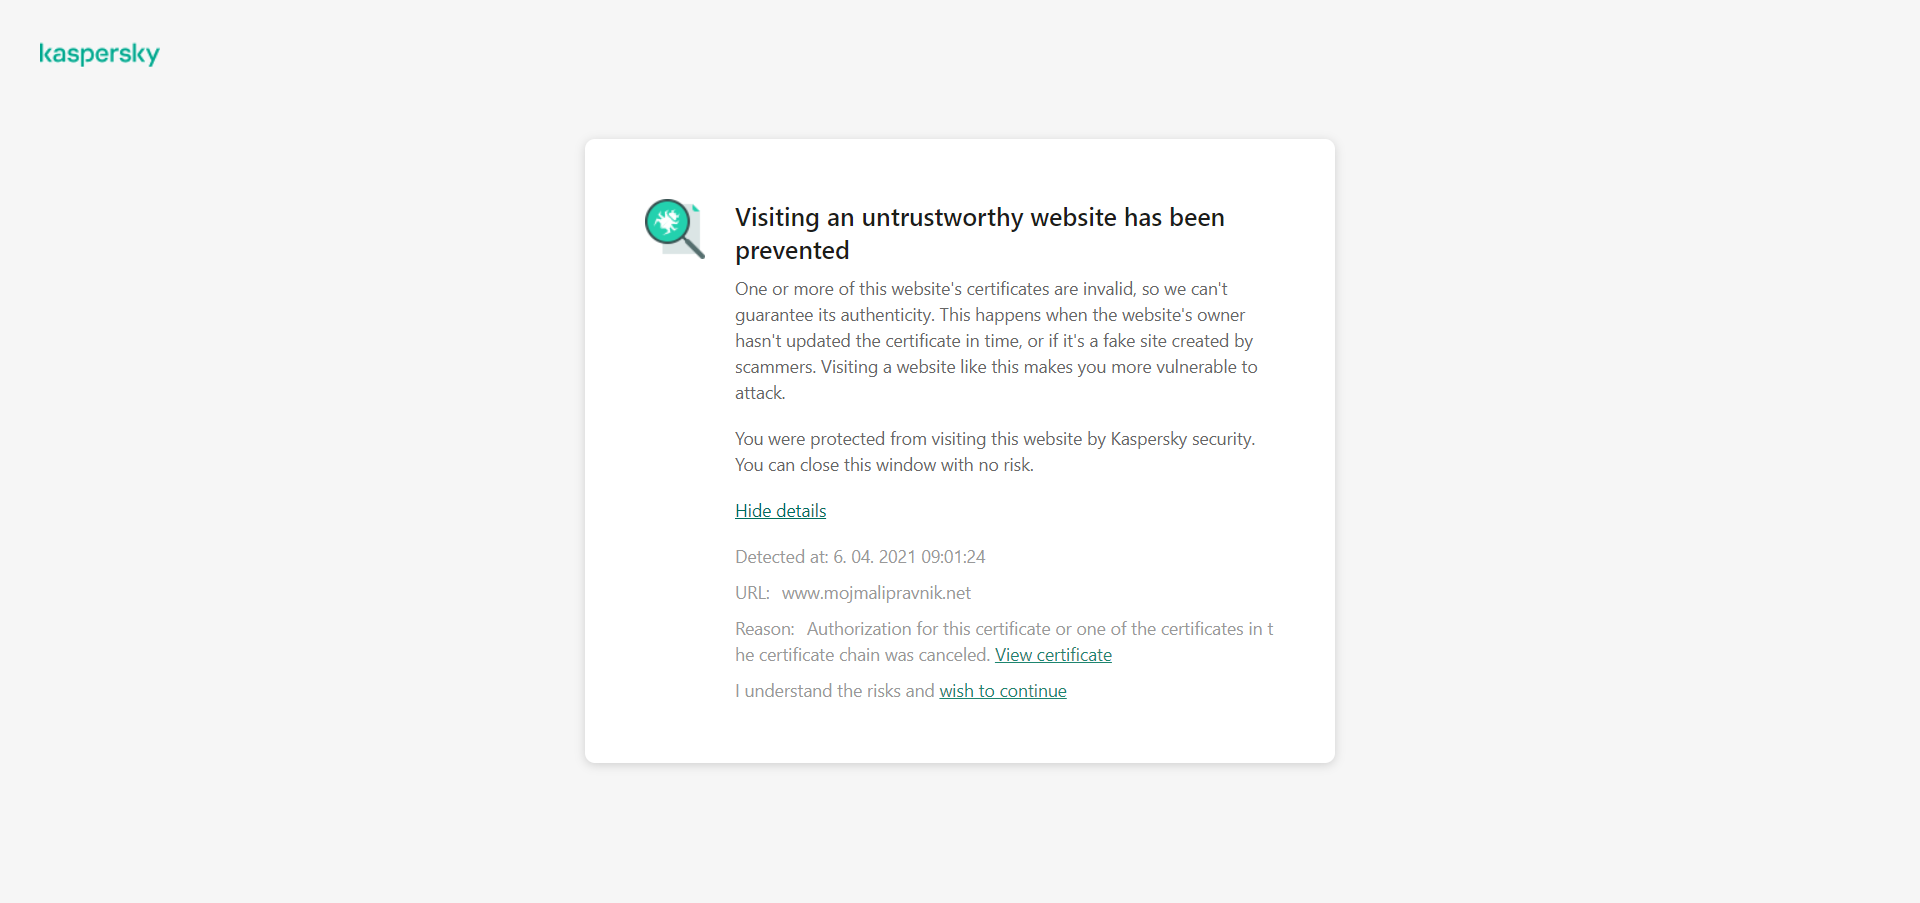
Task: Open the View certificate link
Action: point(1053,655)
